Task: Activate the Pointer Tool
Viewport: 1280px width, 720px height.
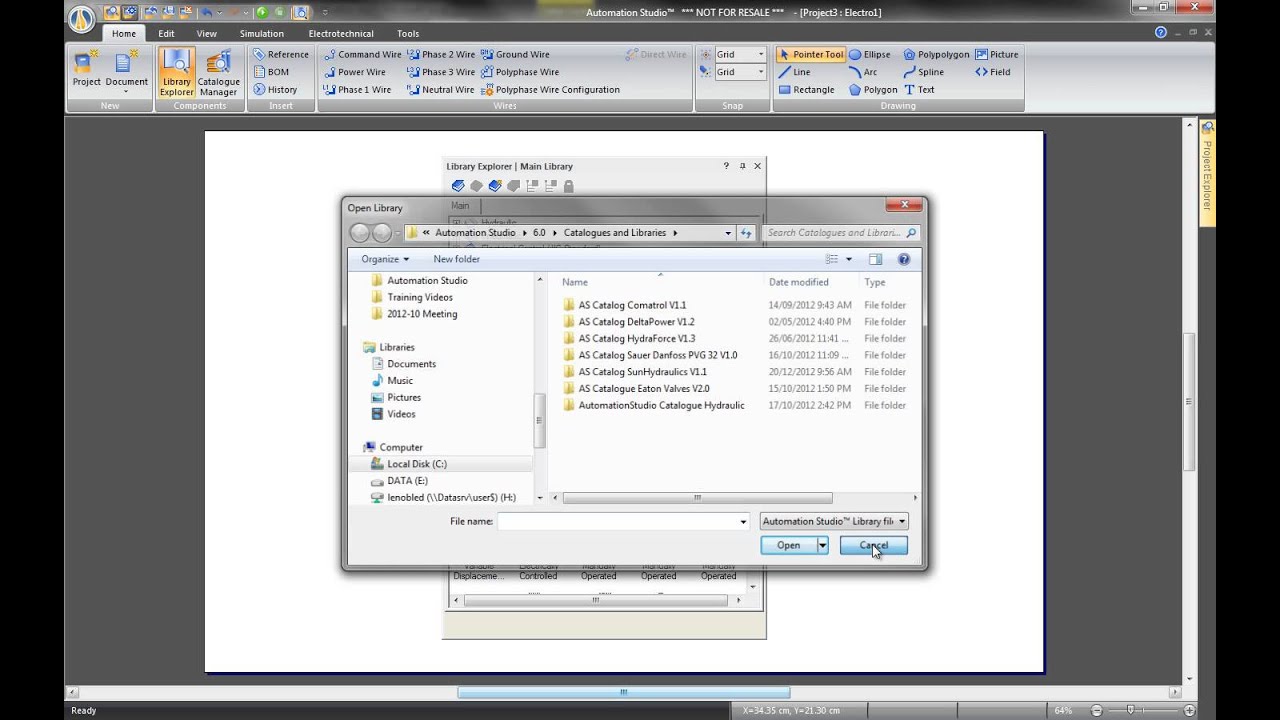Action: click(811, 54)
